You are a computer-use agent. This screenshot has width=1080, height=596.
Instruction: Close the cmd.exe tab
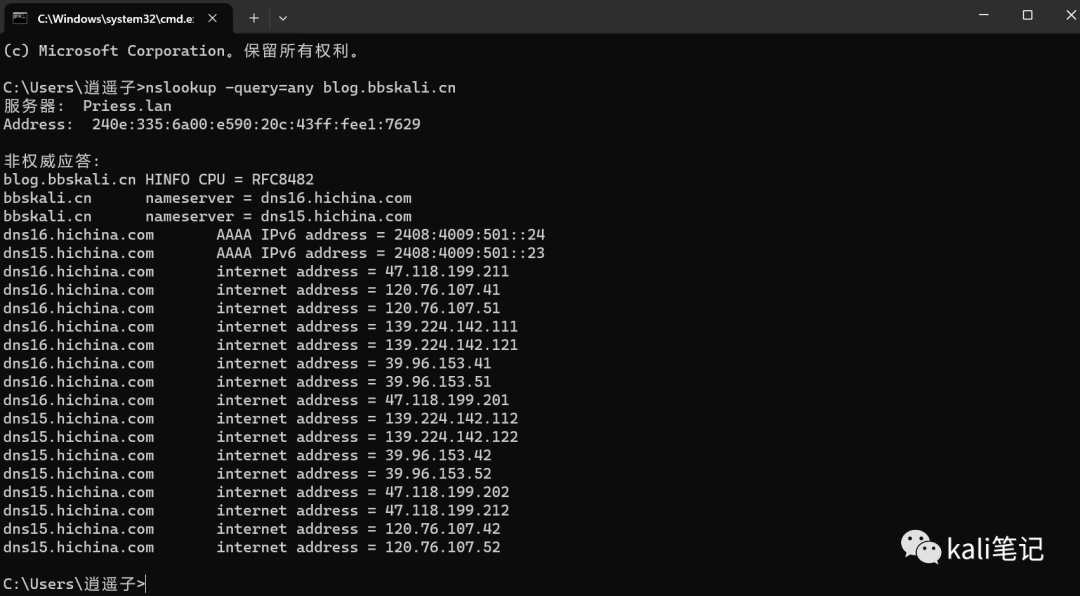click(x=213, y=19)
